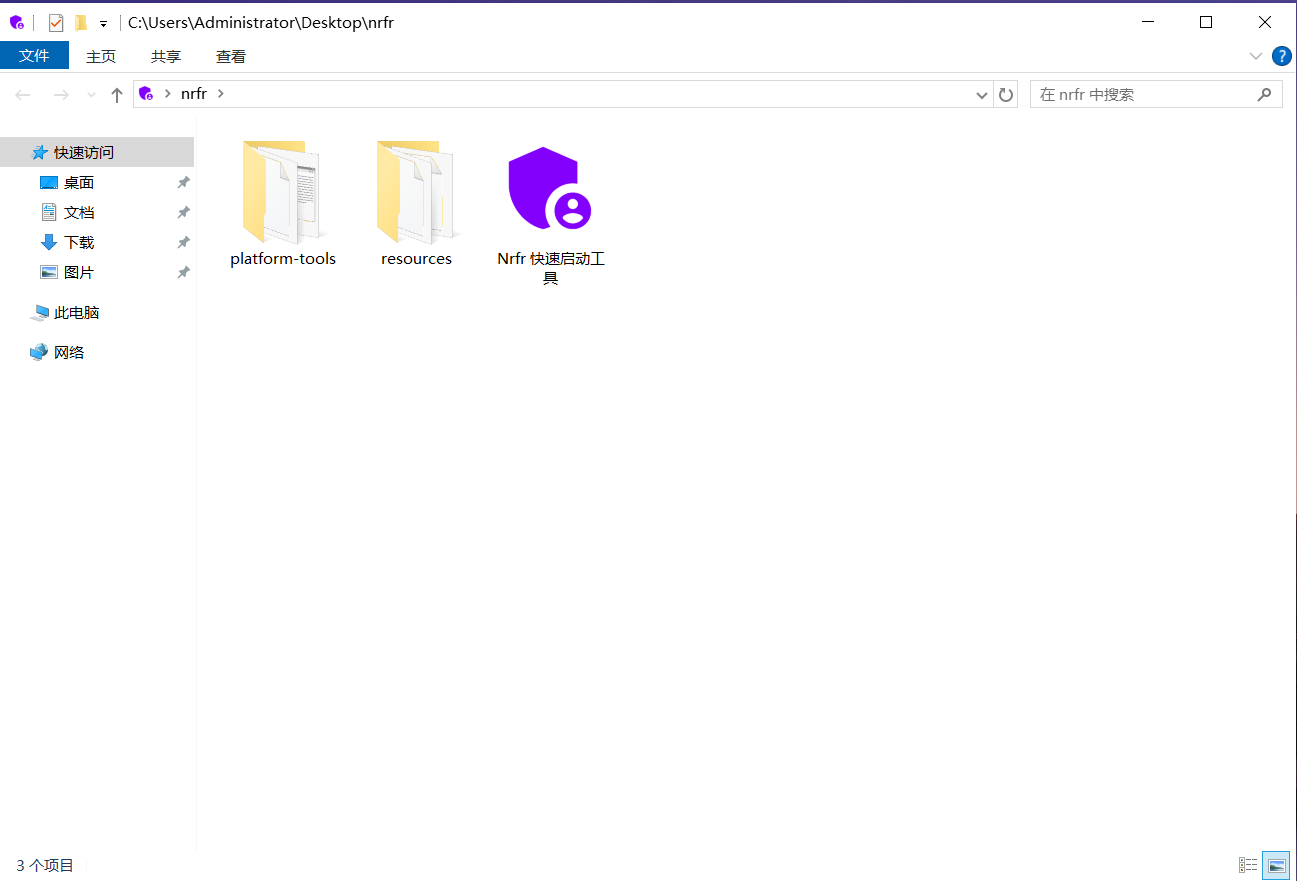Open the recent locations dropdown arrow

tap(91, 95)
